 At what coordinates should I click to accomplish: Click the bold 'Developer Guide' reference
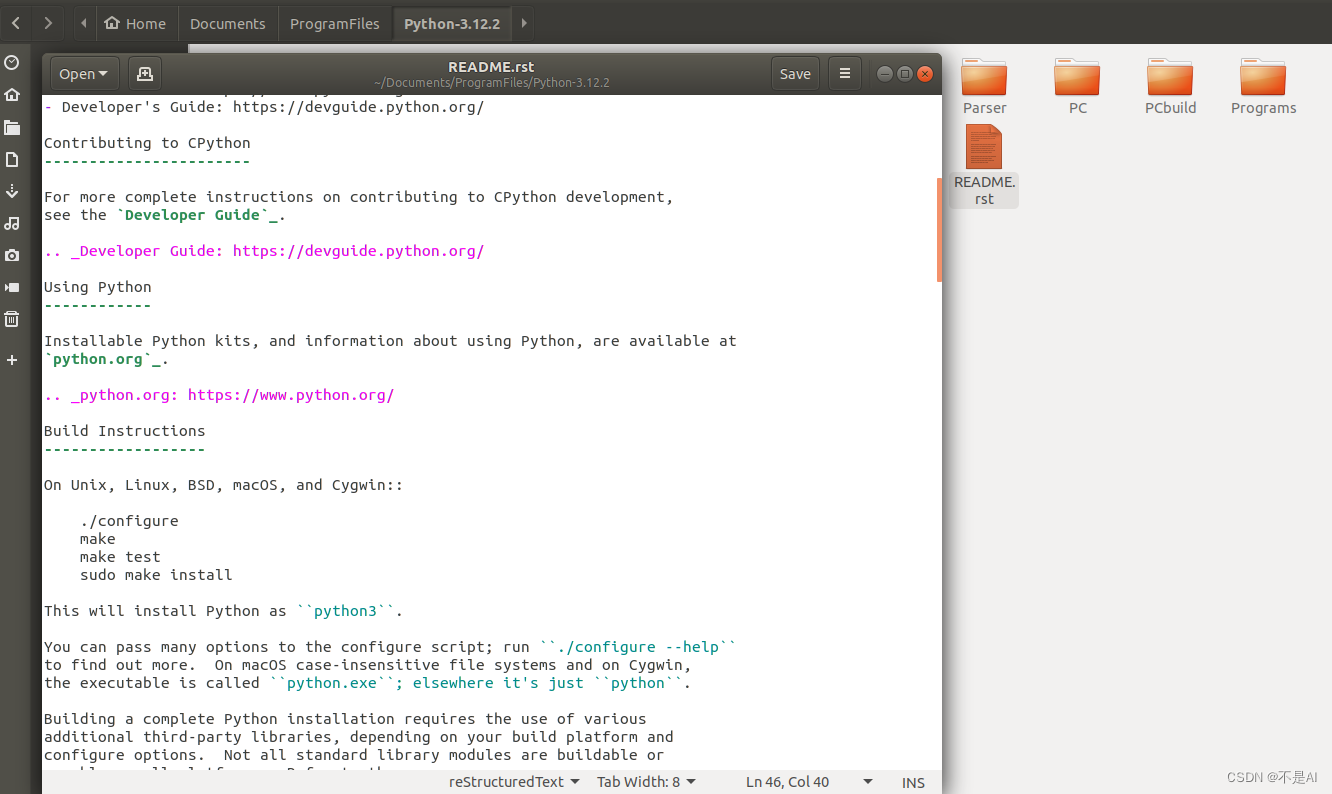tap(197, 215)
